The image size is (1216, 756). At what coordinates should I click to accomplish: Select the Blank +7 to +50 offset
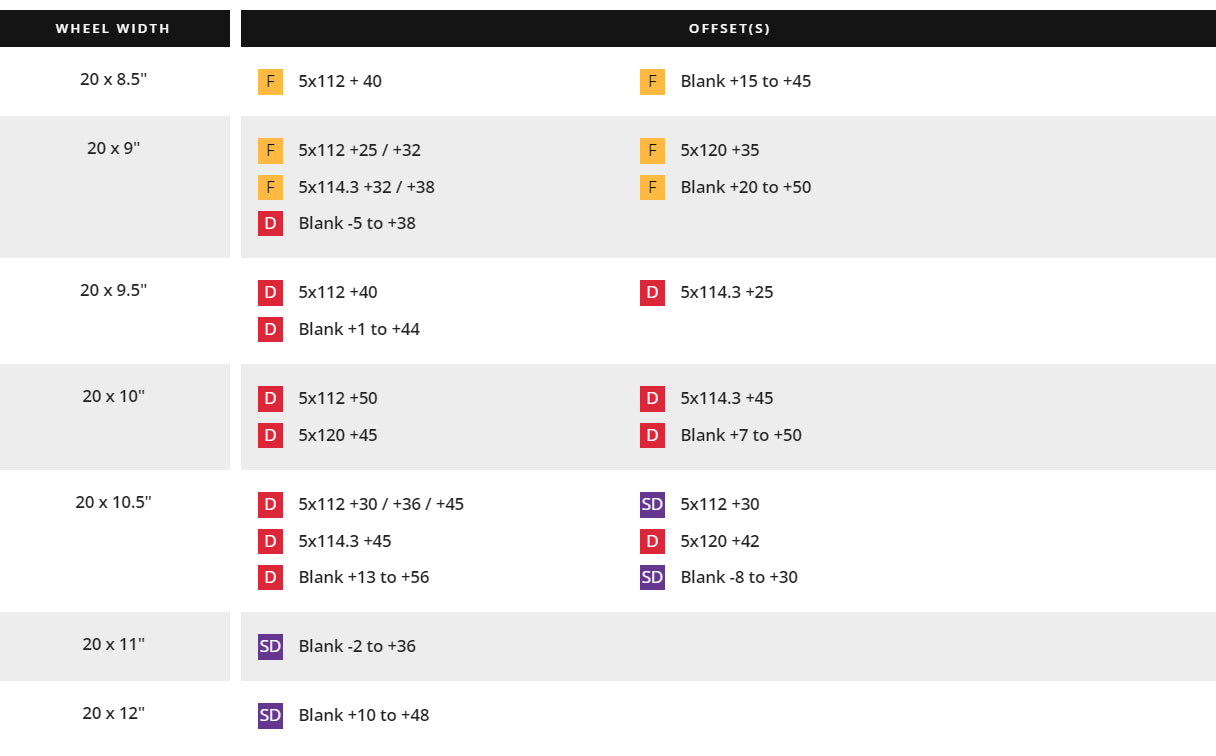point(740,435)
